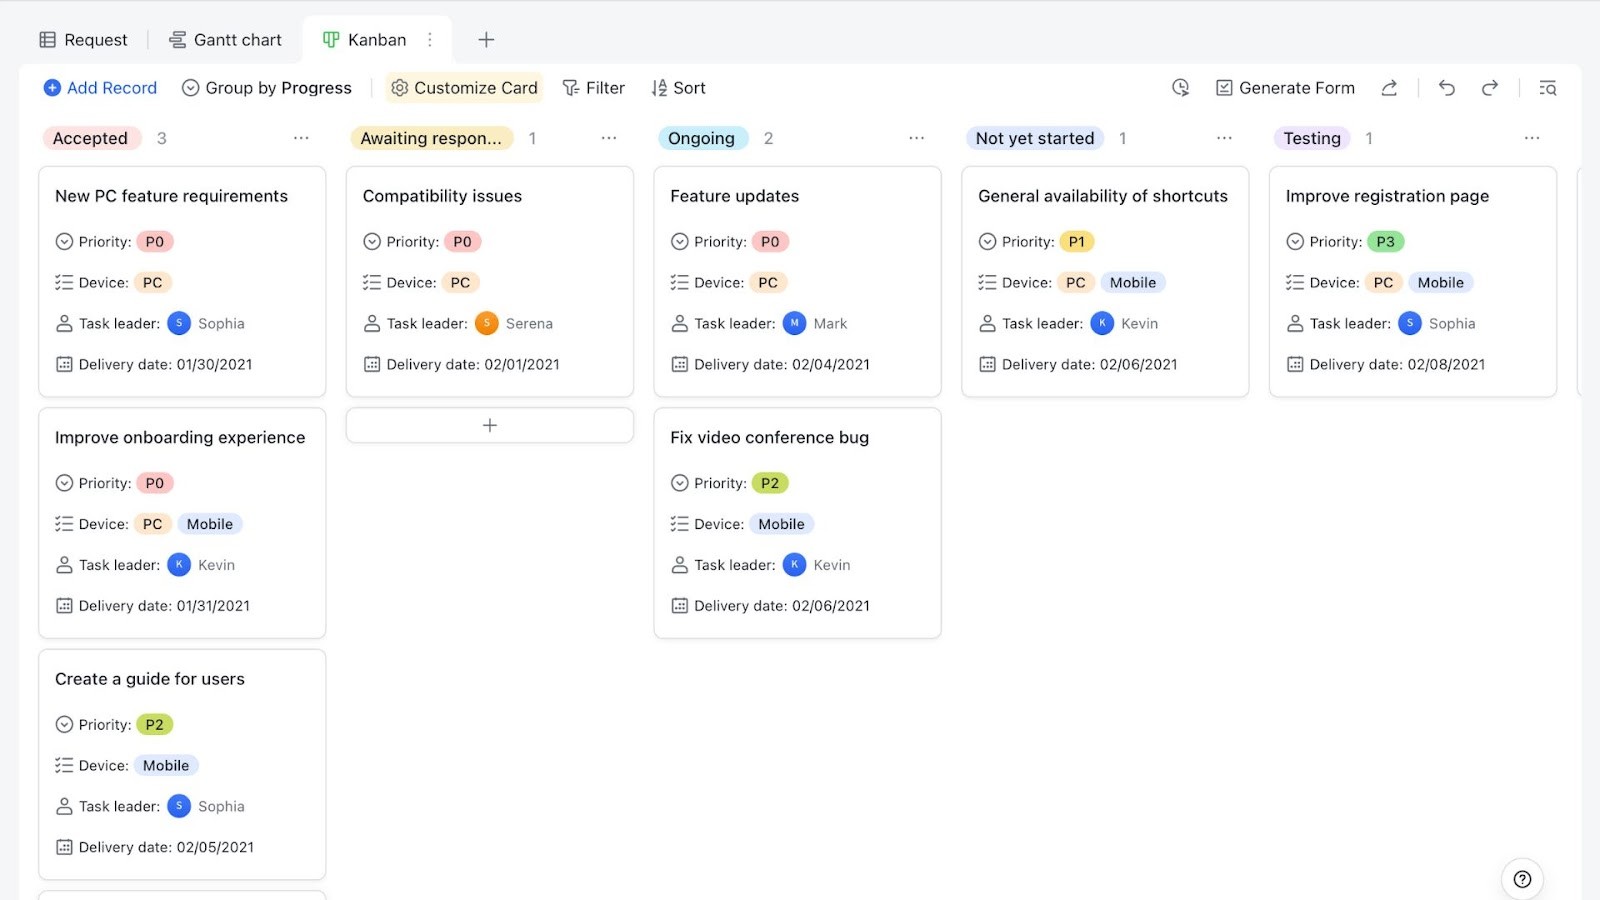
Task: Open the Filter funnel icon
Action: pos(568,88)
